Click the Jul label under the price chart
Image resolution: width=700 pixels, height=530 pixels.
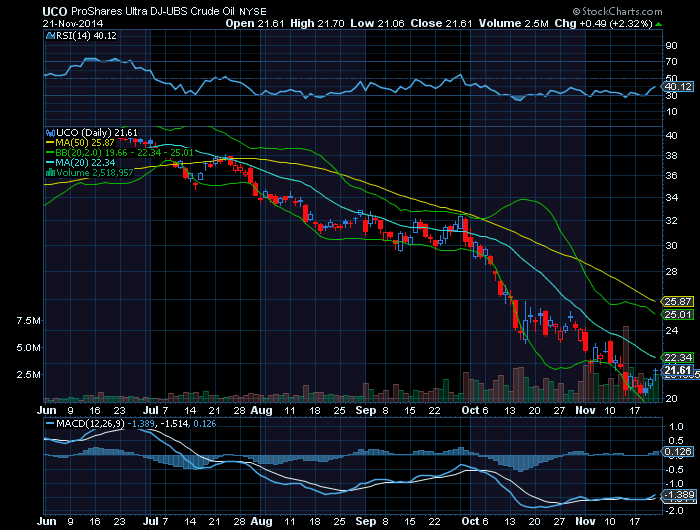[x=151, y=410]
